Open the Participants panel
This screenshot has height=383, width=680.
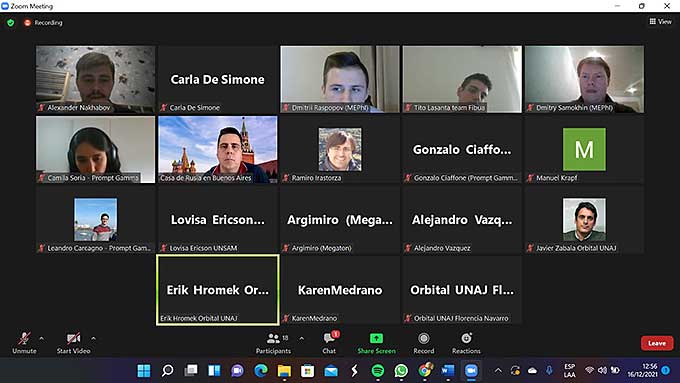click(274, 343)
